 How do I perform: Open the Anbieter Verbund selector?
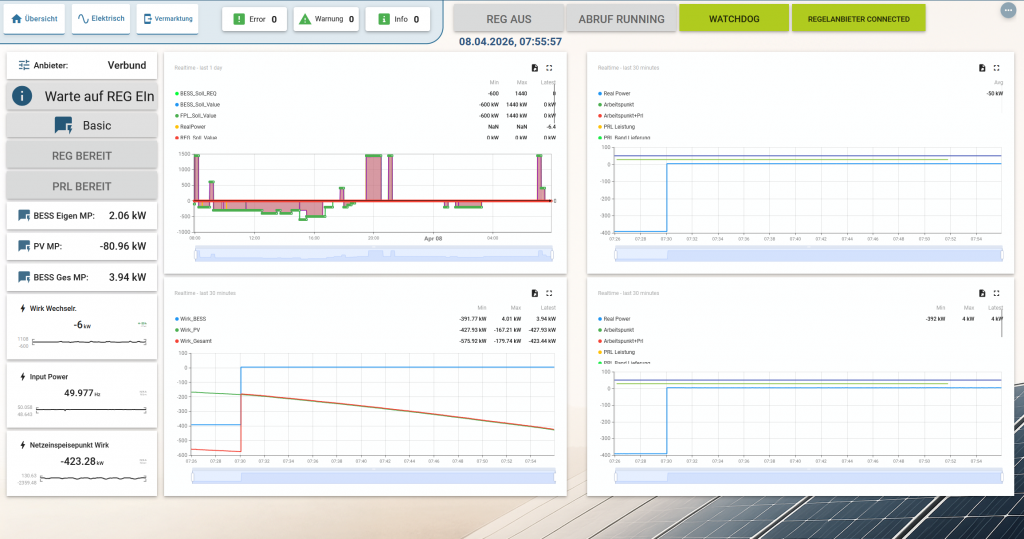point(82,66)
